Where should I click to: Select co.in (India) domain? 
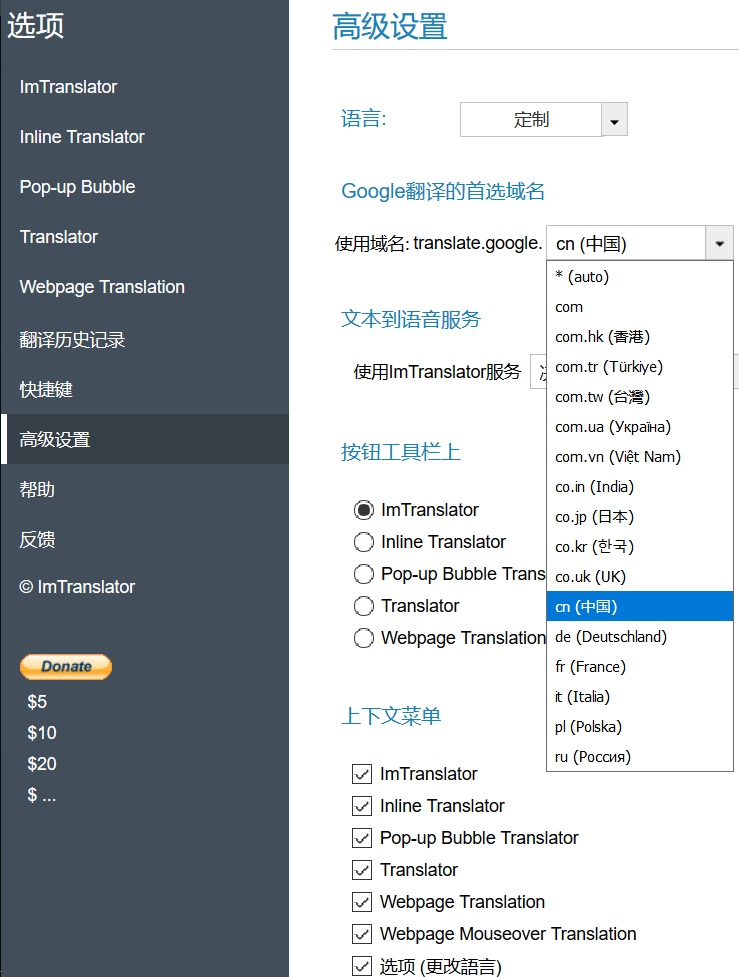(x=640, y=487)
